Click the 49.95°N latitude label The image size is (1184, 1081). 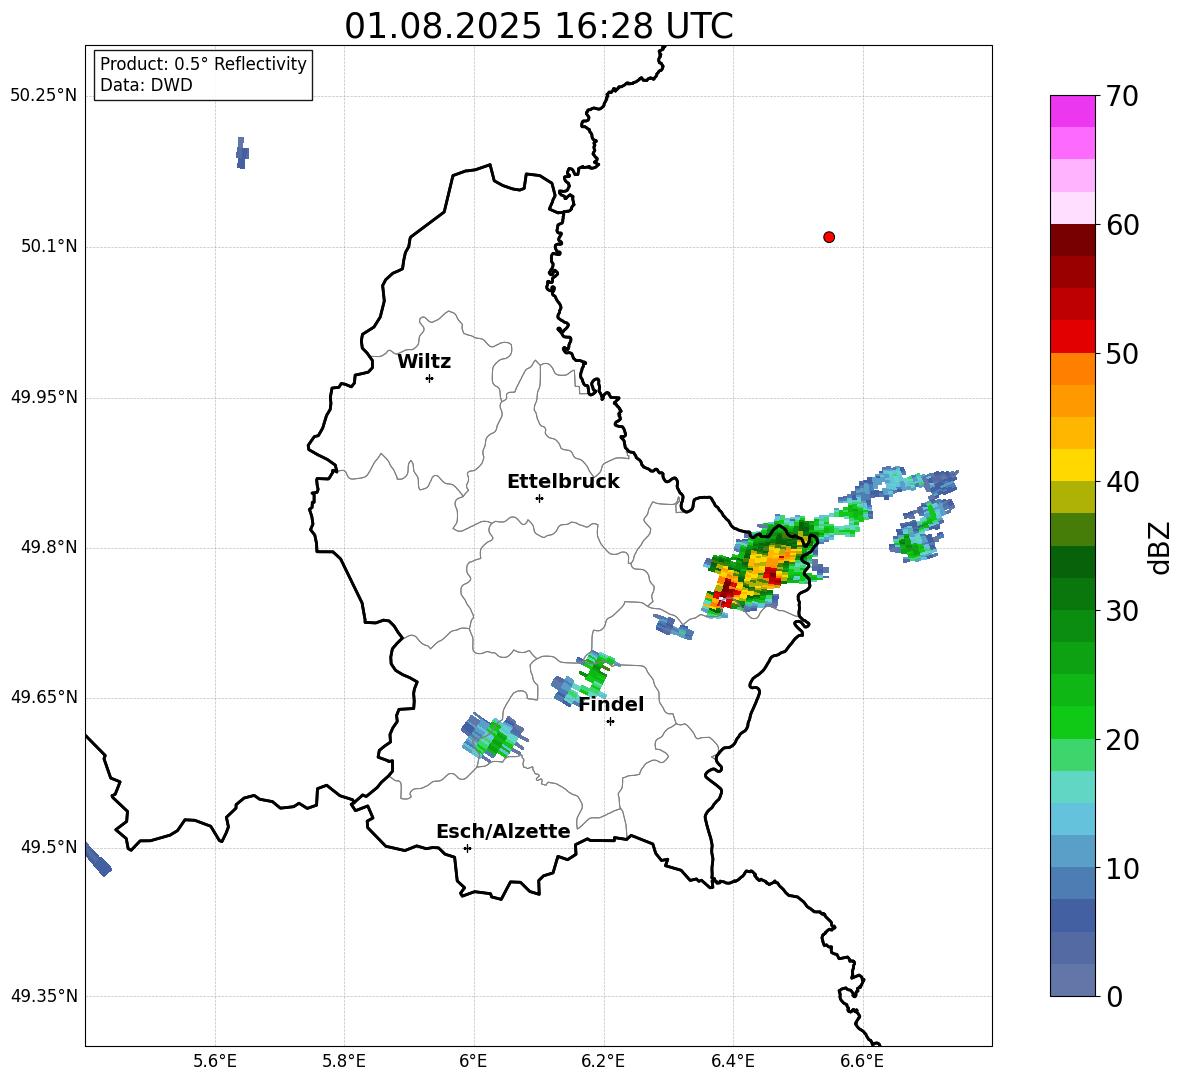44,397
